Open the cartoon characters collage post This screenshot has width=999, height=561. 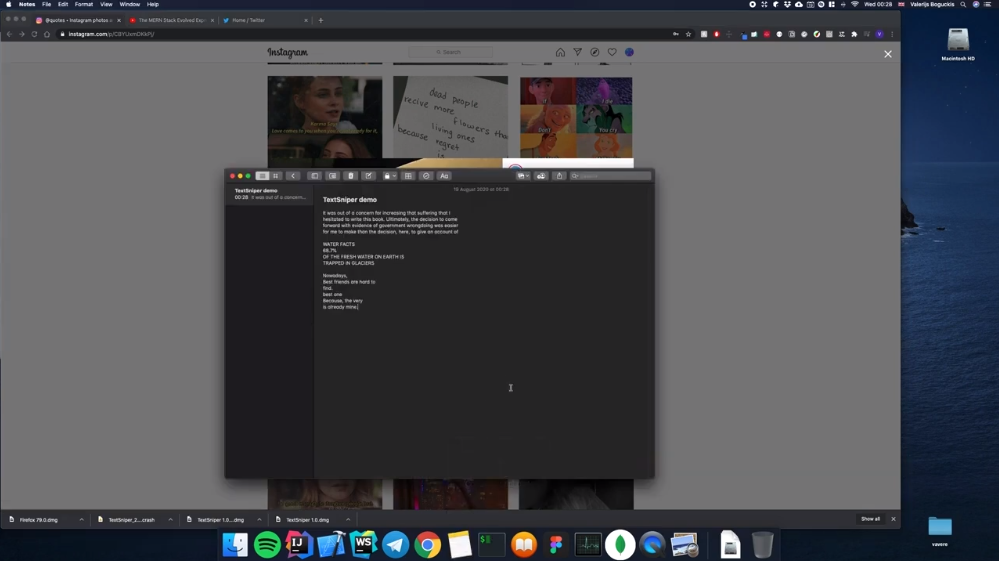click(x=576, y=117)
